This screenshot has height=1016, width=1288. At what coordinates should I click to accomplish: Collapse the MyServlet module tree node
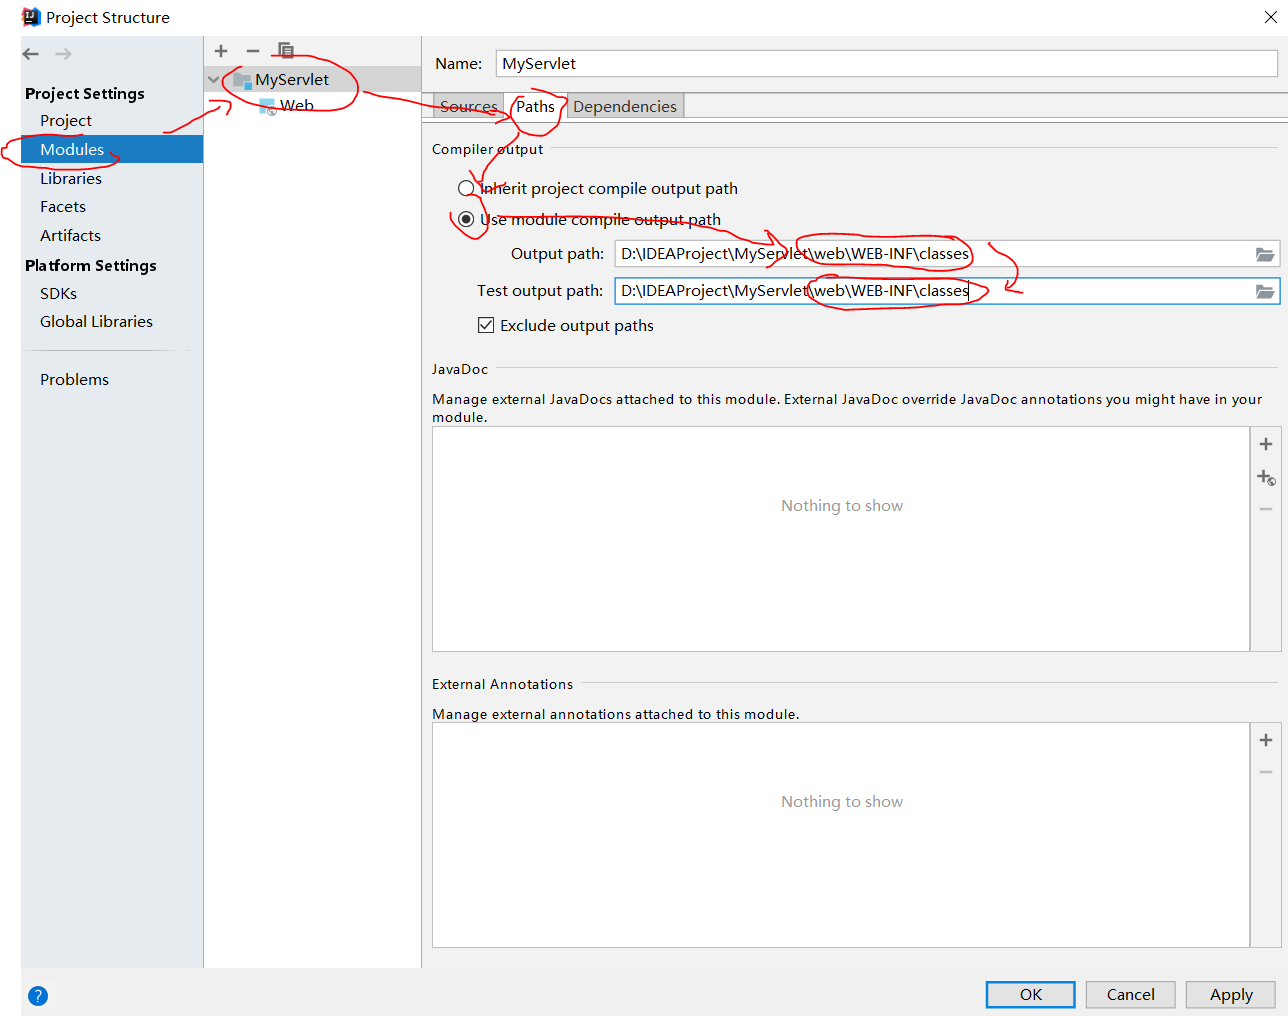pyautogui.click(x=213, y=80)
